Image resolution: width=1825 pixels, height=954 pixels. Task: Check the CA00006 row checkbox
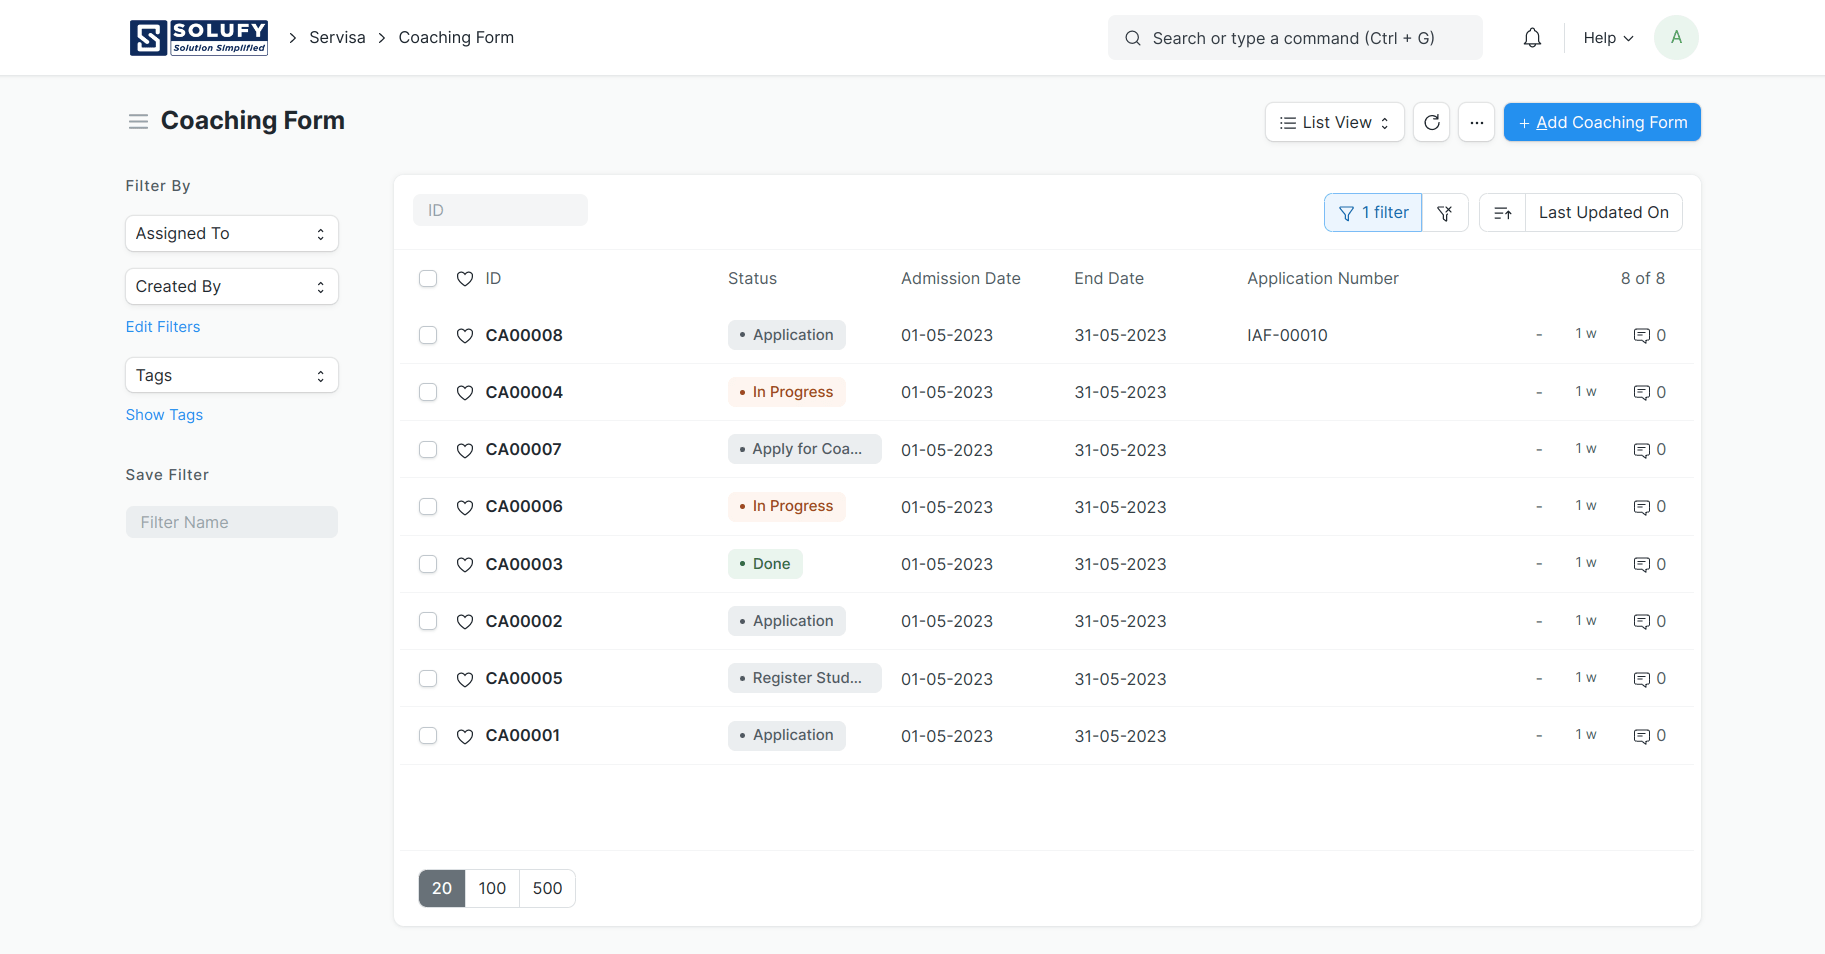tap(428, 506)
